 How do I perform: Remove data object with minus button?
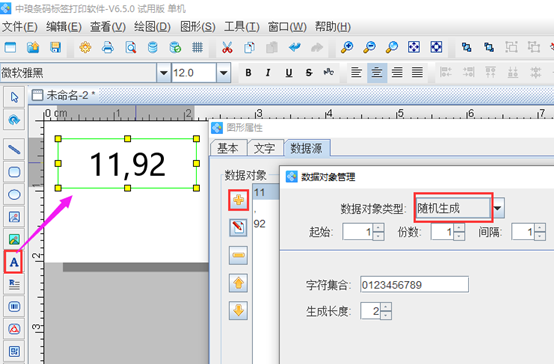(x=238, y=255)
